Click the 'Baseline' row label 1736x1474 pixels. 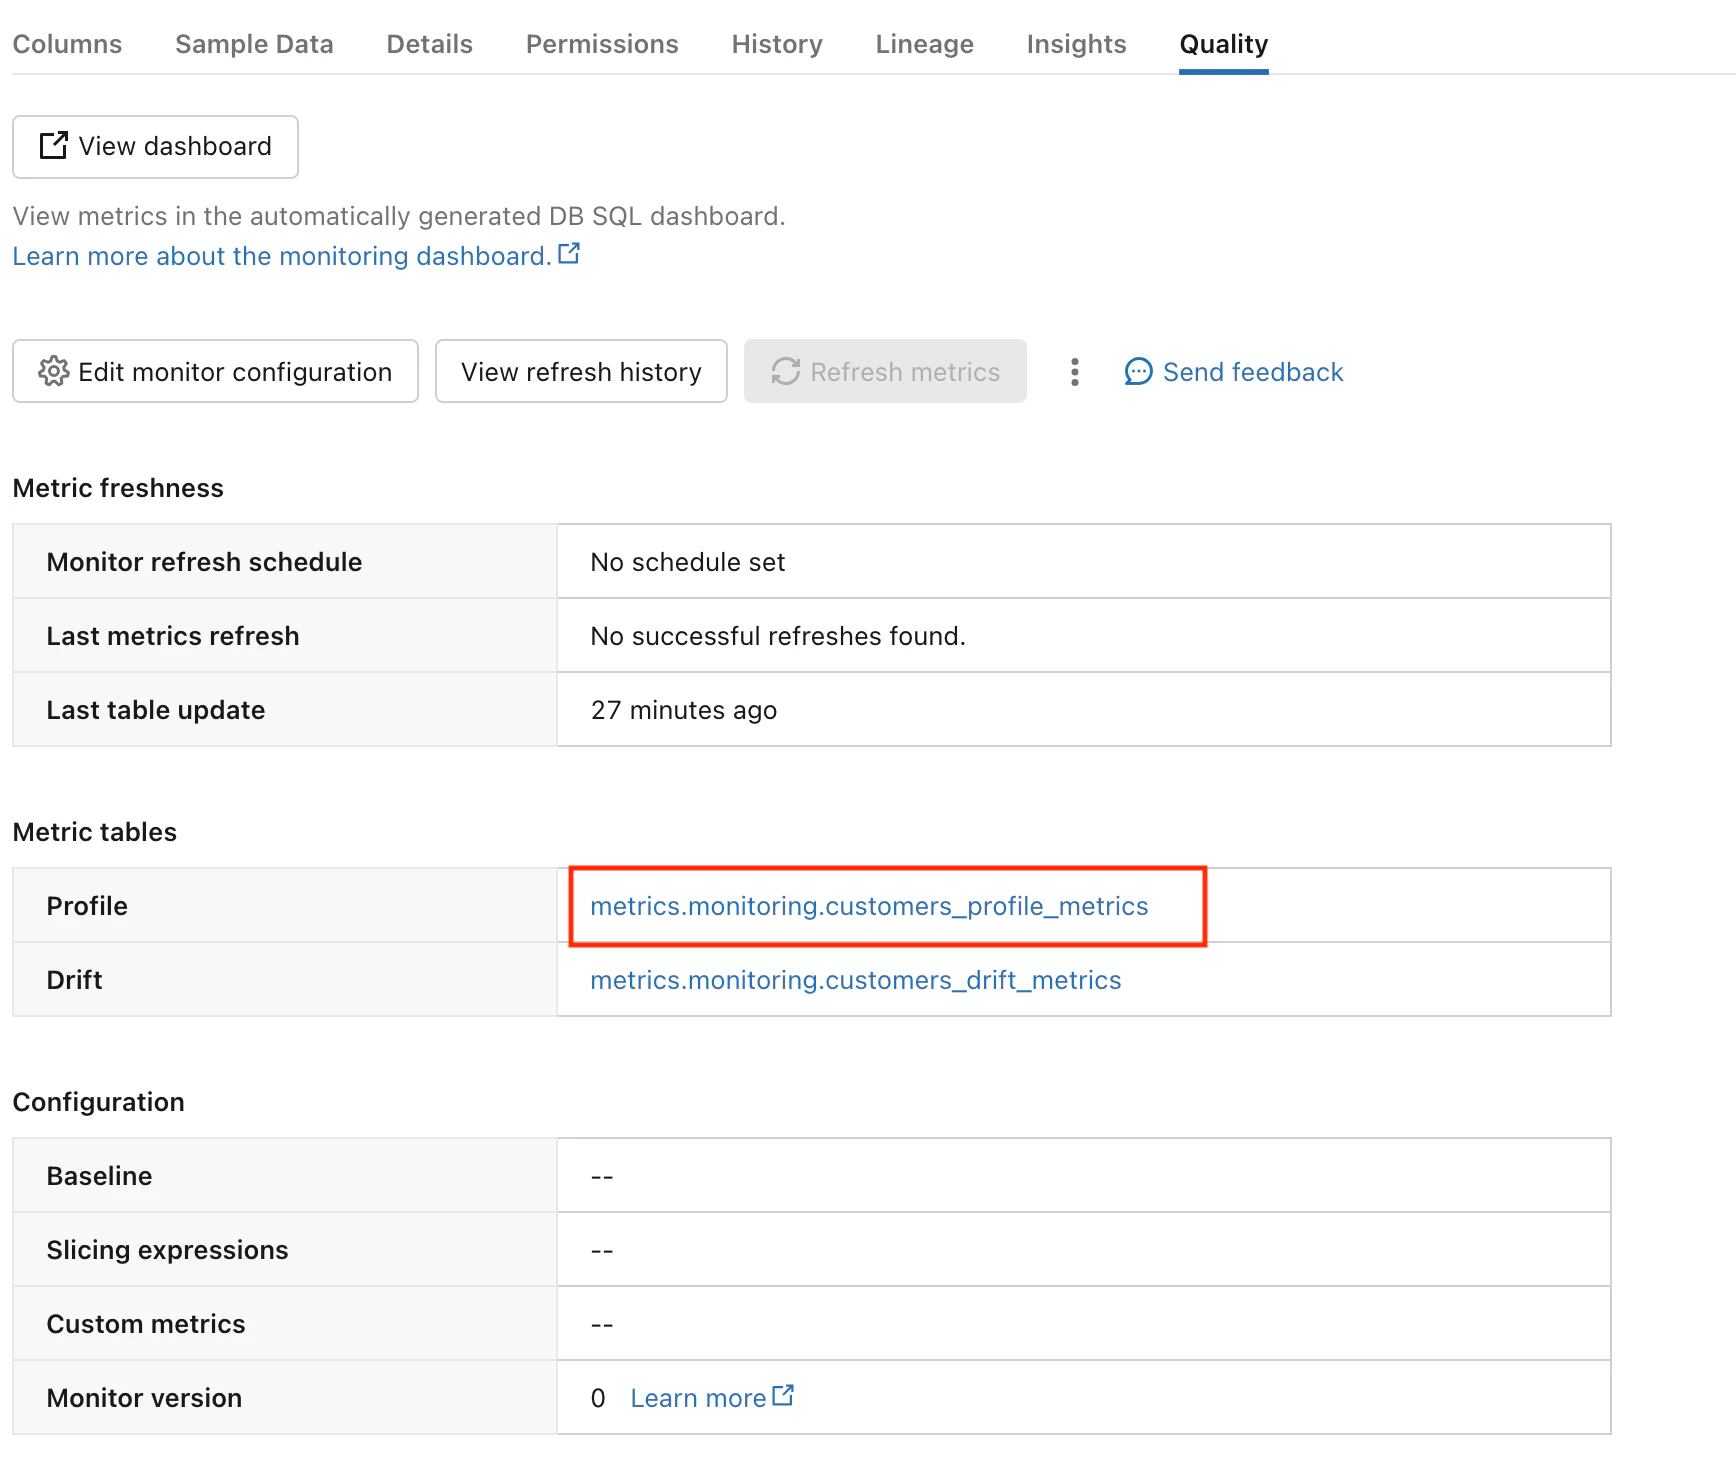100,1176
